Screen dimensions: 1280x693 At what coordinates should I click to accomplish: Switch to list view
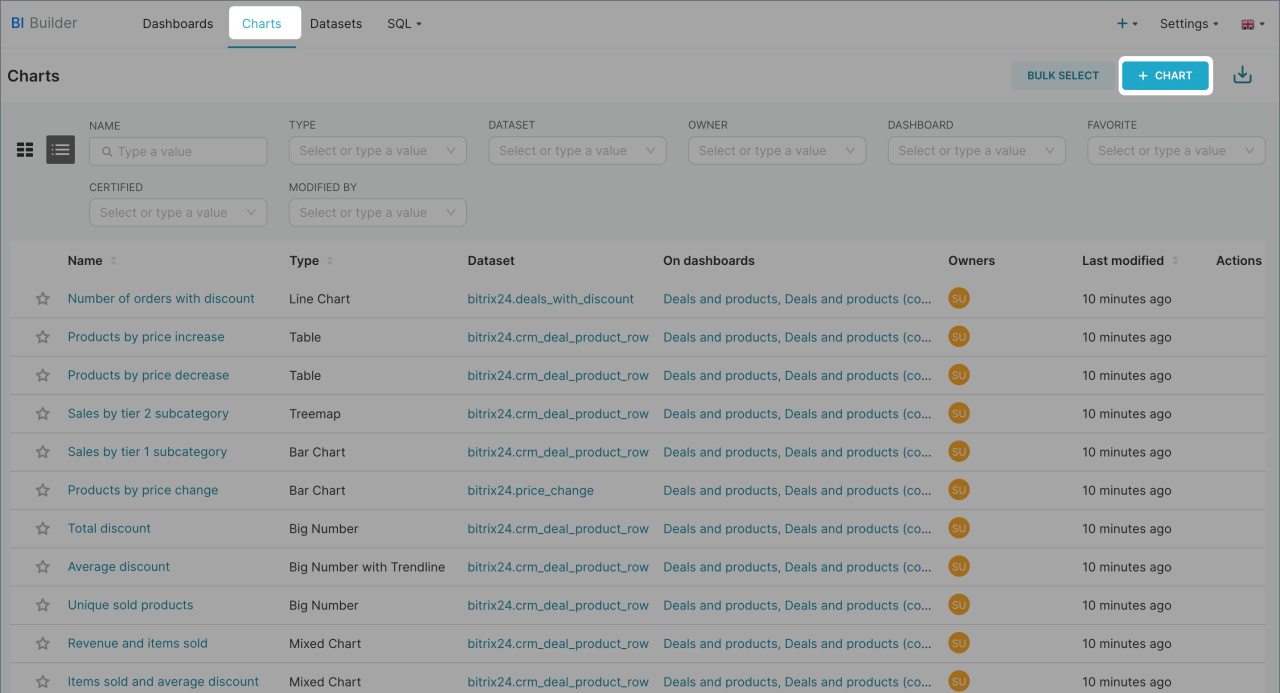[61, 150]
